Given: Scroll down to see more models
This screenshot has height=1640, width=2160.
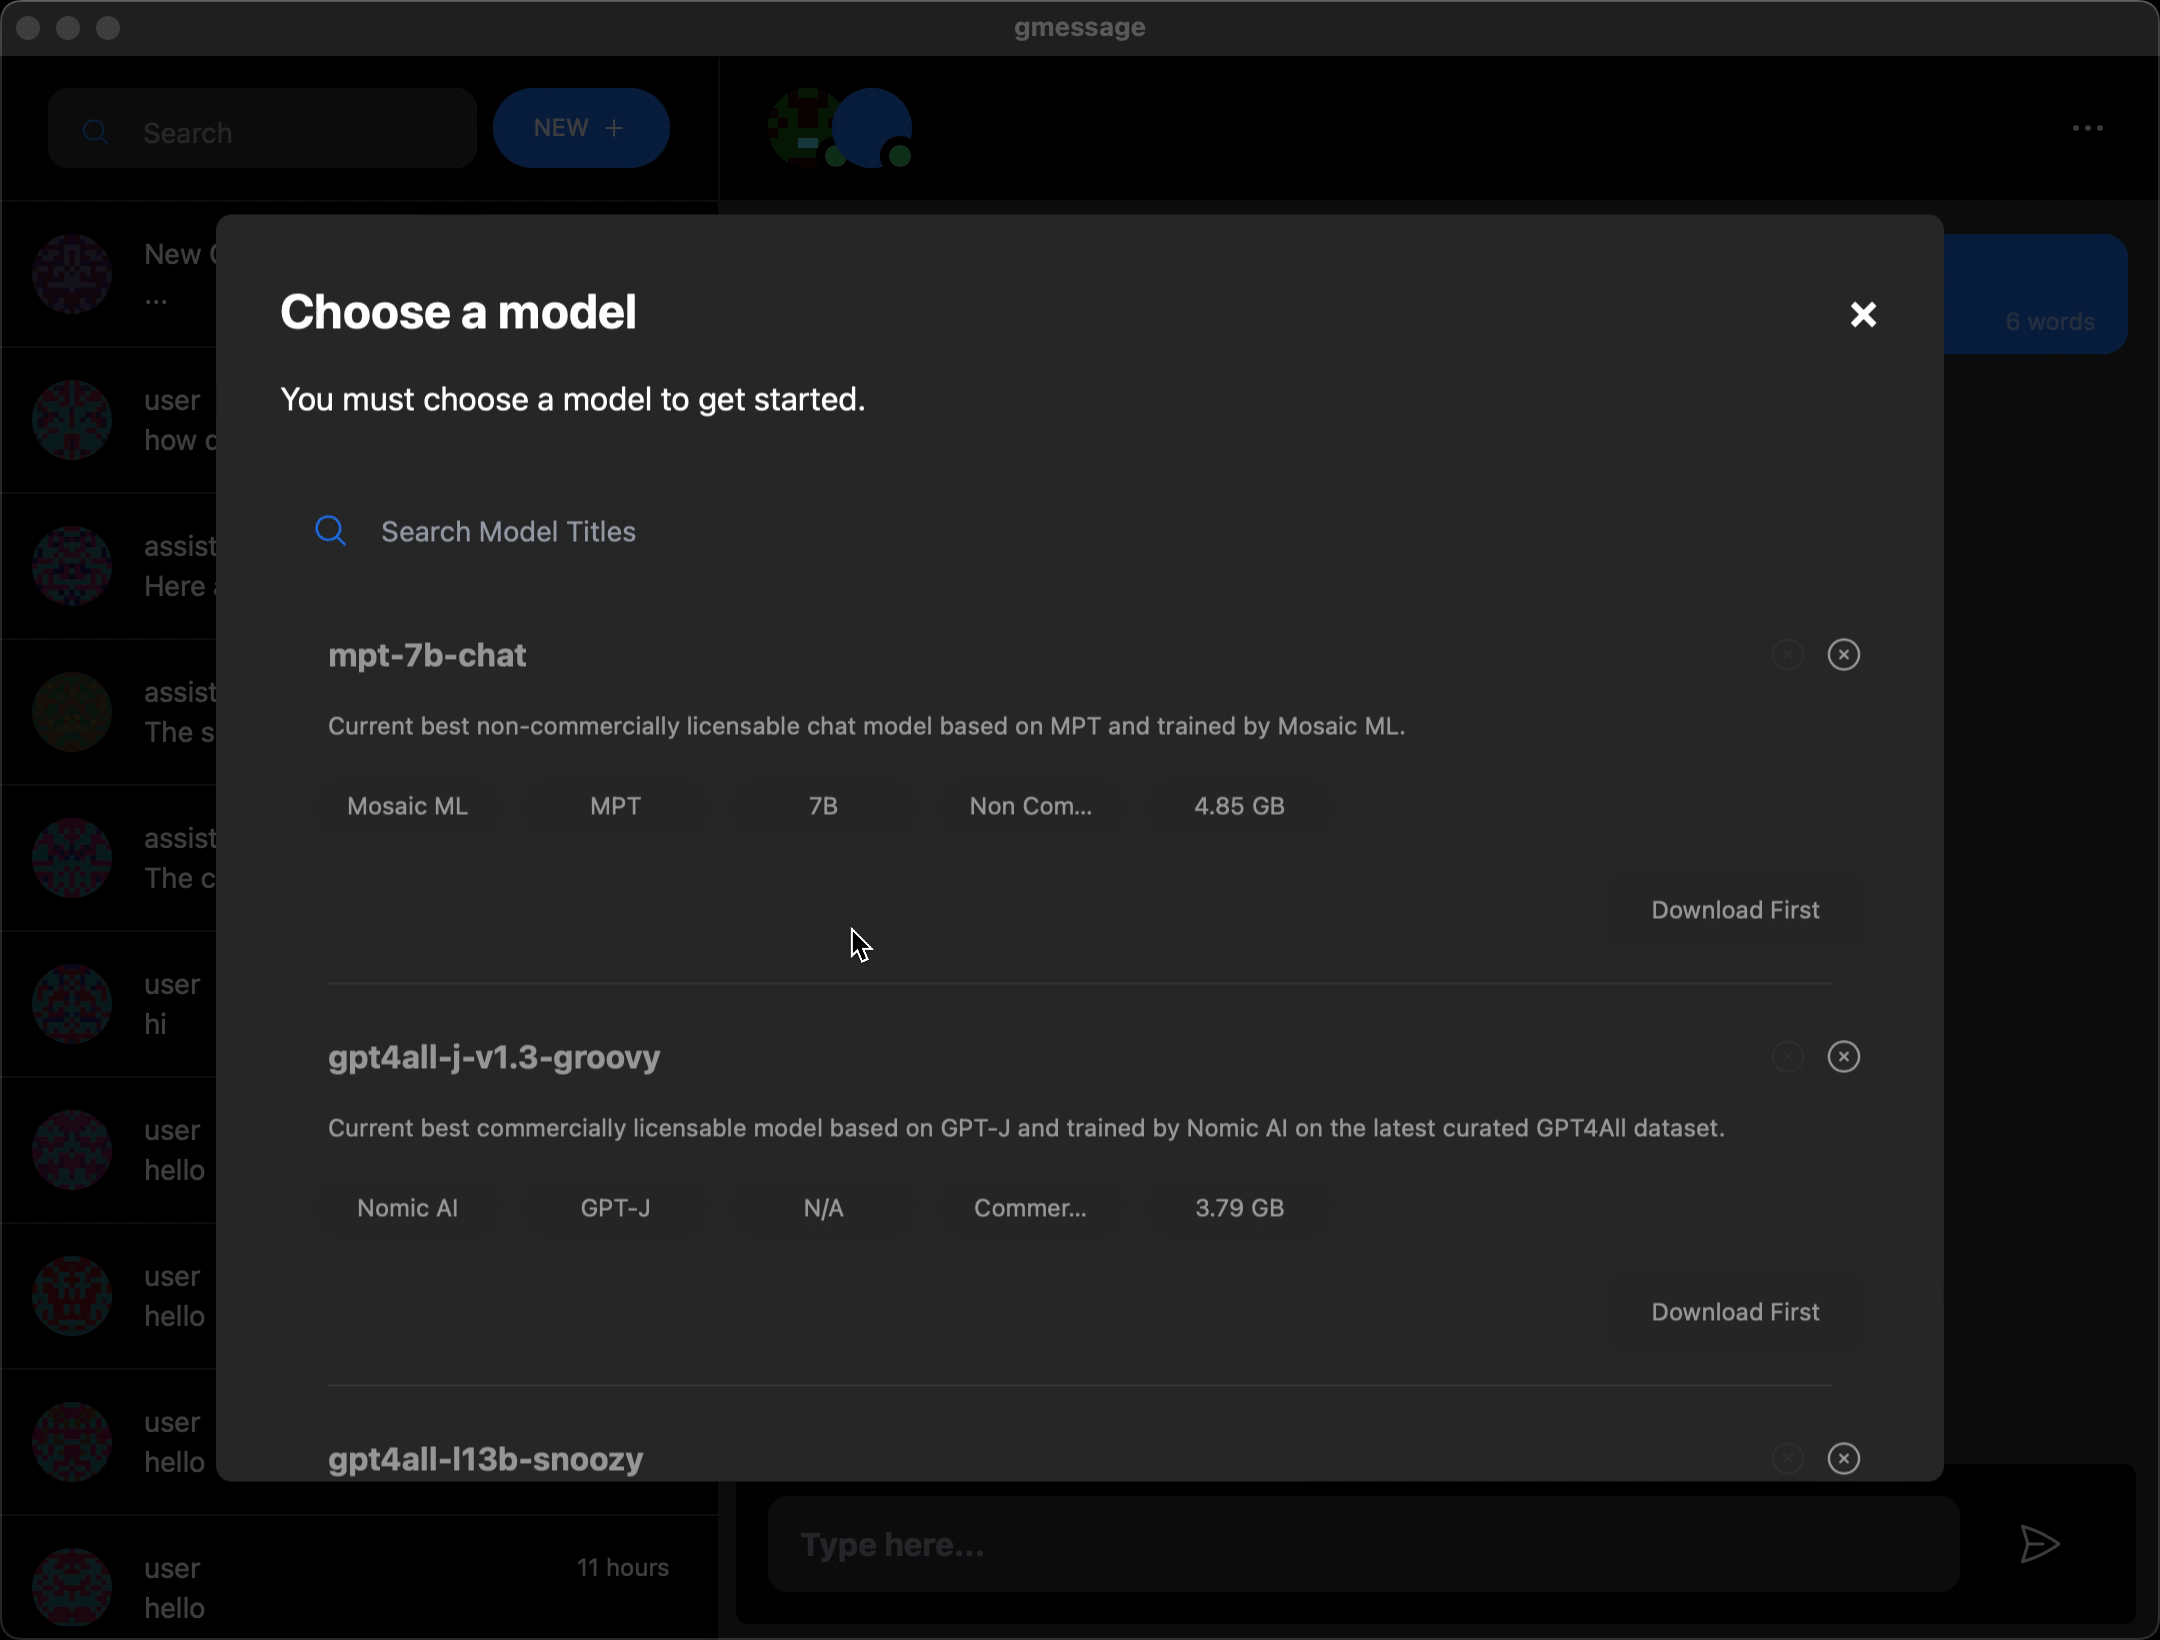Looking at the screenshot, I should click(x=1080, y=1034).
